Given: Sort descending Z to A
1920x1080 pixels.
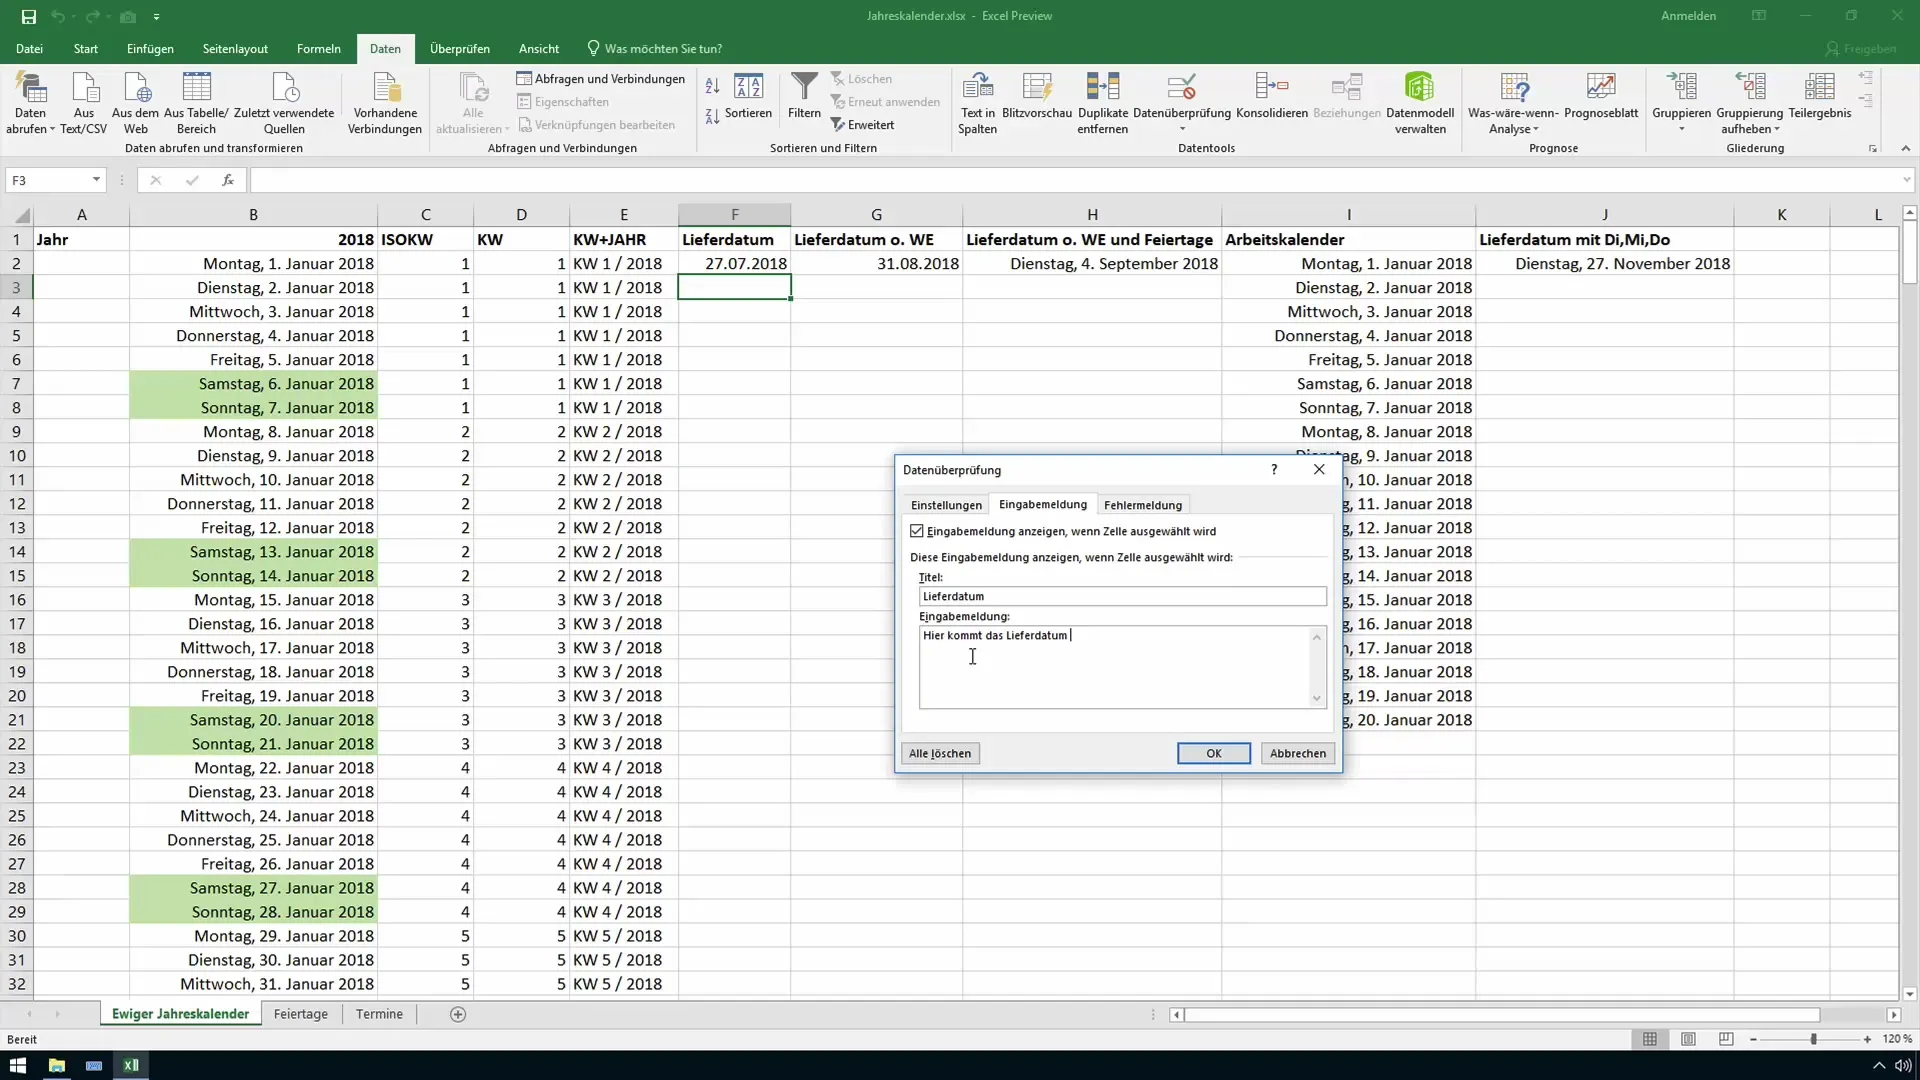Looking at the screenshot, I should click(x=712, y=116).
